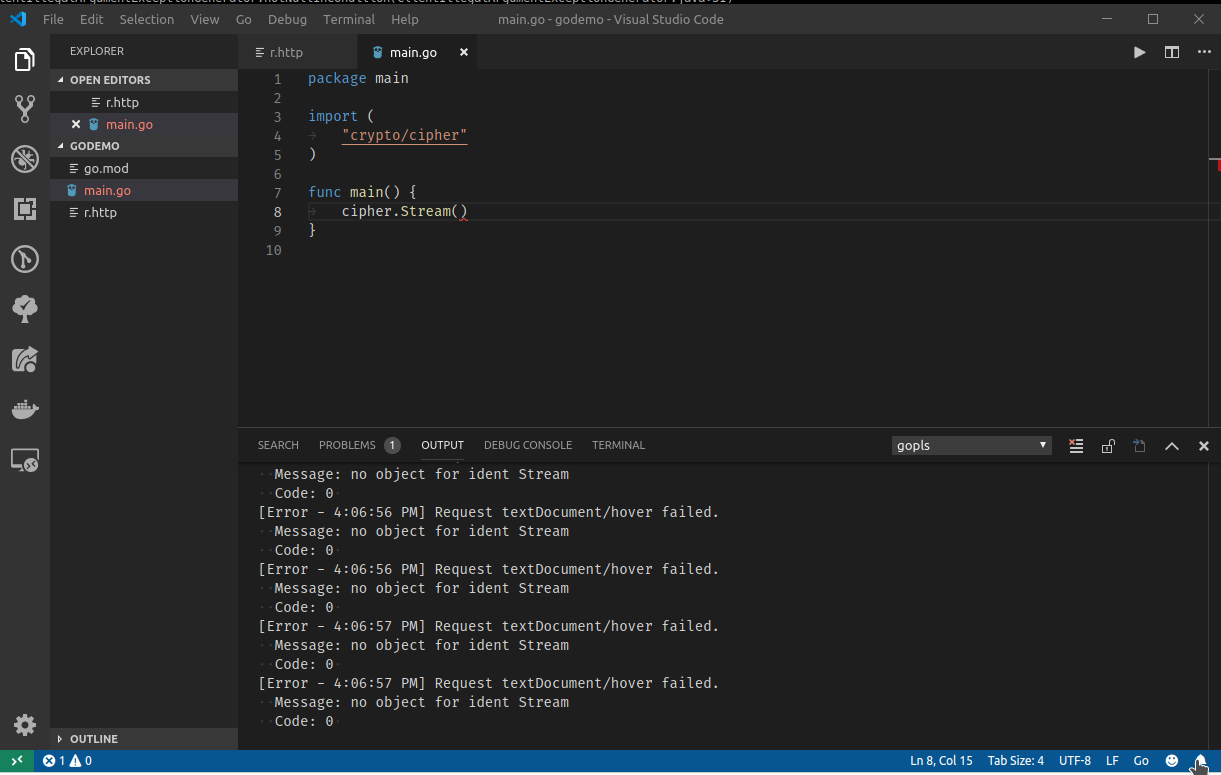1221x775 pixels.
Task: Open the feedback smiley in status bar
Action: 1171,760
